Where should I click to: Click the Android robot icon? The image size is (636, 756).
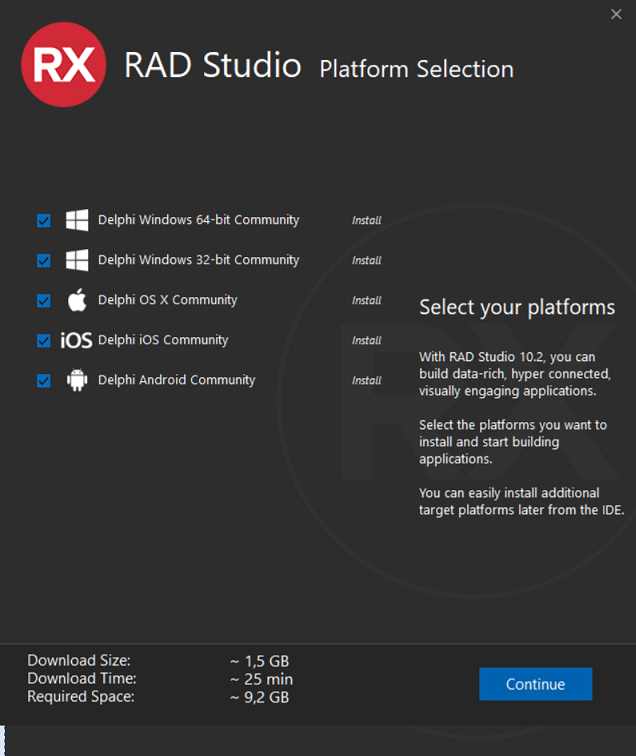[x=77, y=380]
